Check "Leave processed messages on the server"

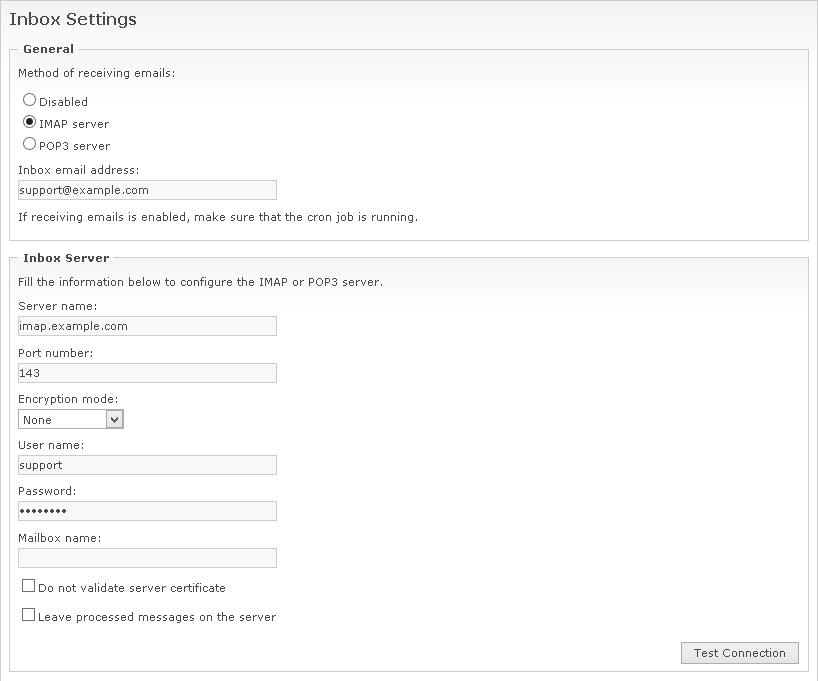coord(28,614)
